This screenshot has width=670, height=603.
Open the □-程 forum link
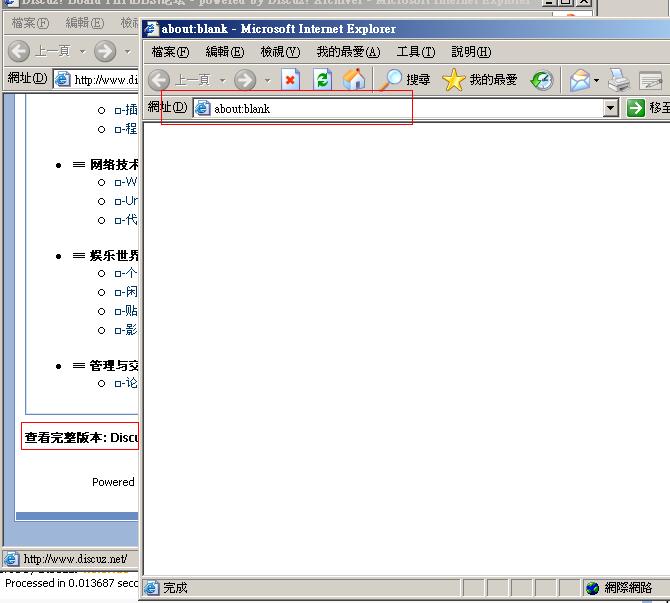126,129
